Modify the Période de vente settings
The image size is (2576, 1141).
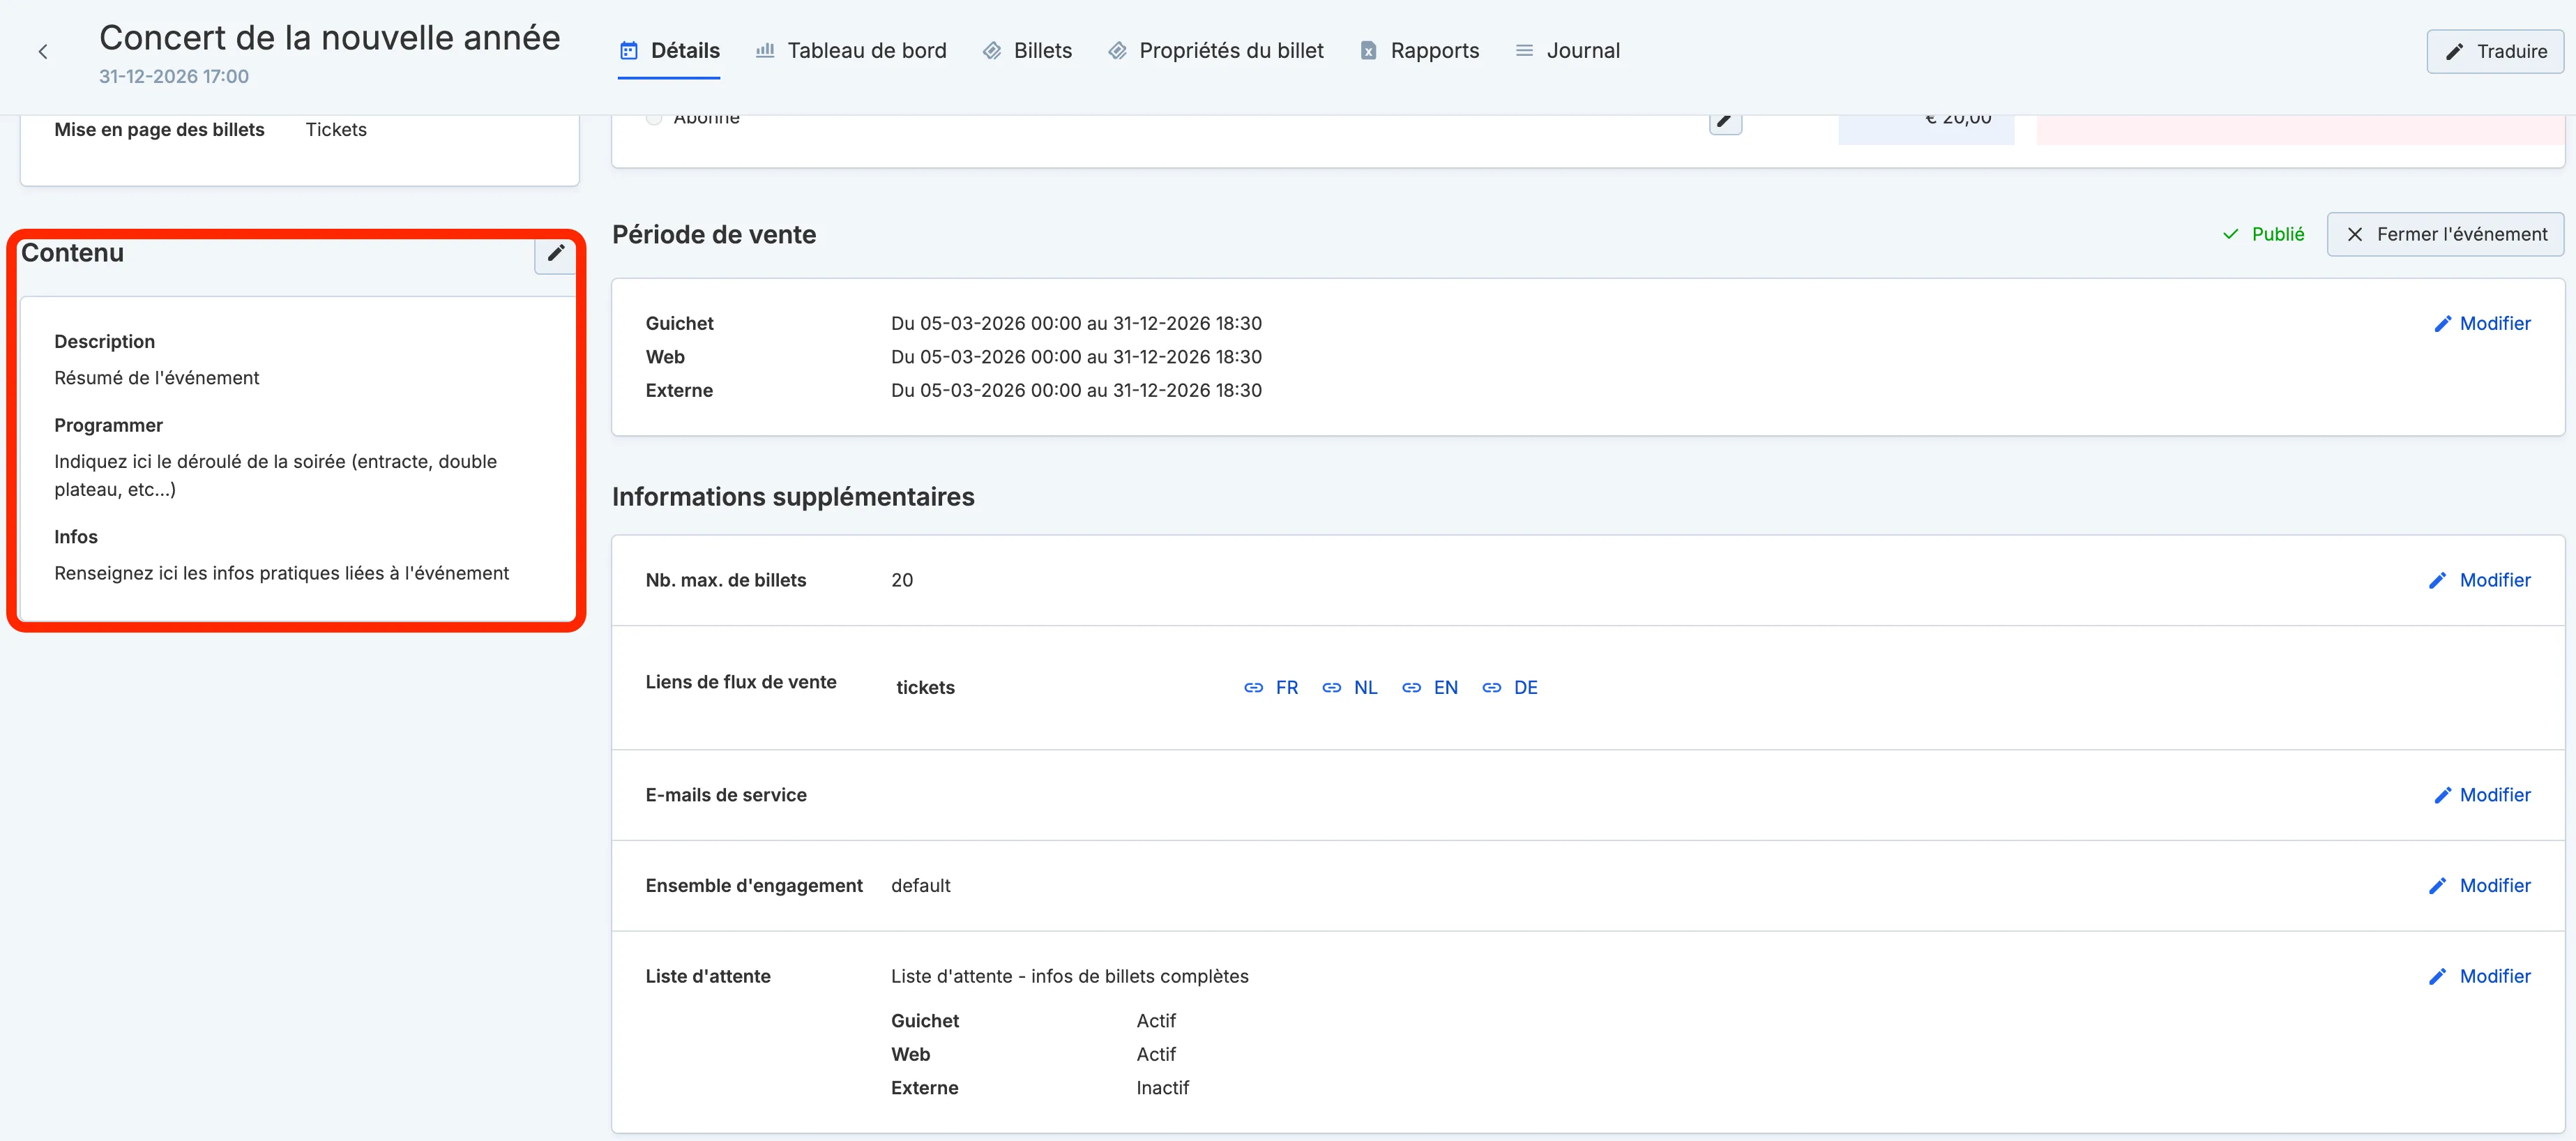coord(2482,323)
